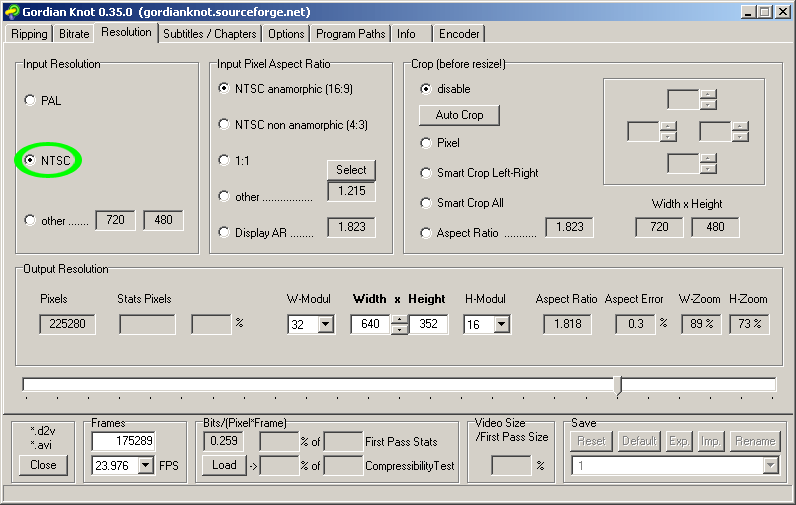The height and width of the screenshot is (505, 796).
Task: Open the Subtitles / Chapters tab
Action: click(x=210, y=34)
